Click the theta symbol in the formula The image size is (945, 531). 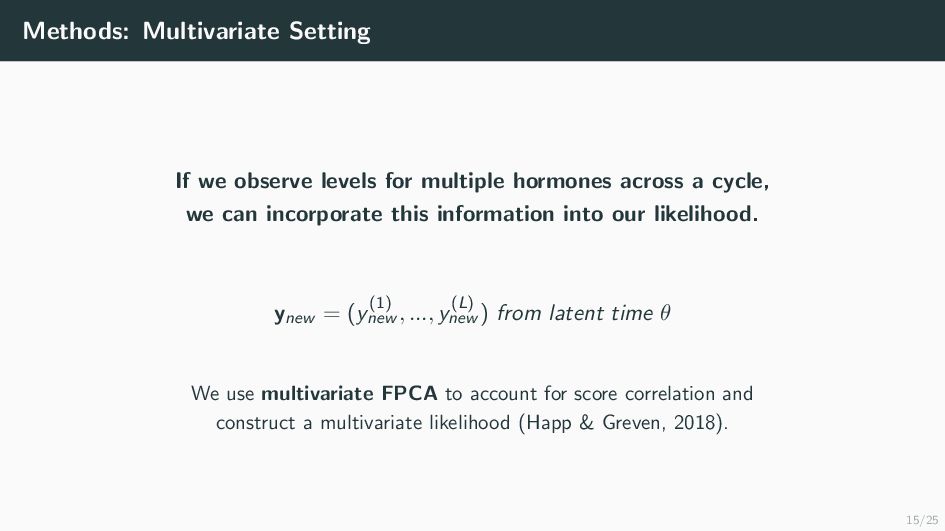[666, 314]
